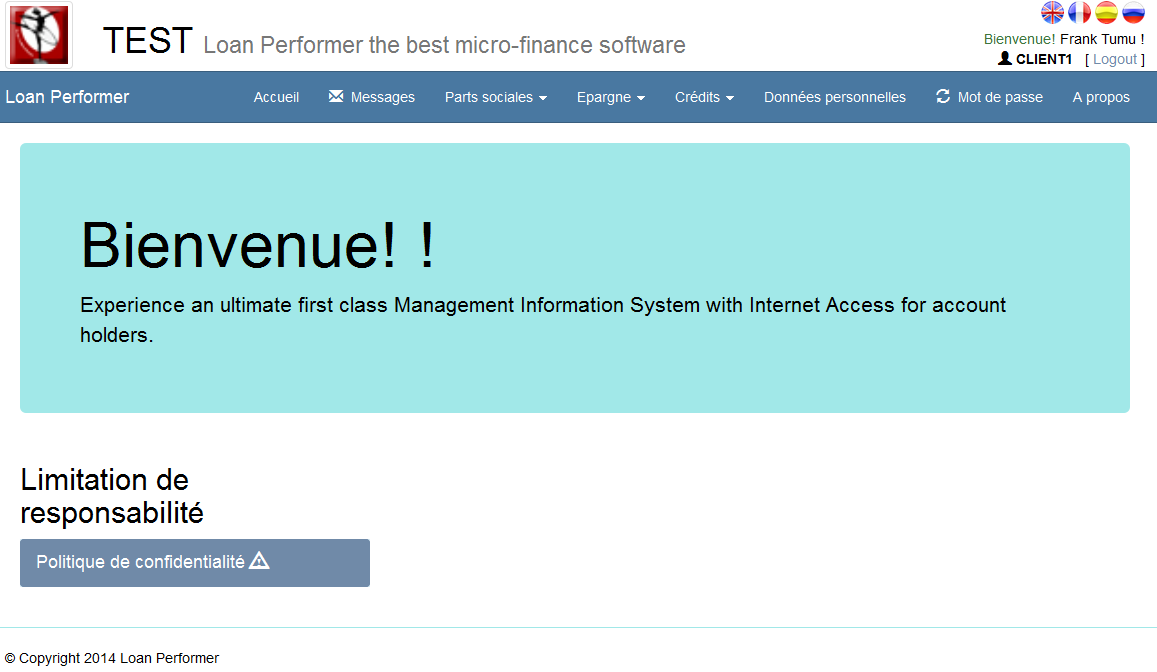The height and width of the screenshot is (672, 1157).
Task: Click the envelope icon next to Messages
Action: pos(336,96)
